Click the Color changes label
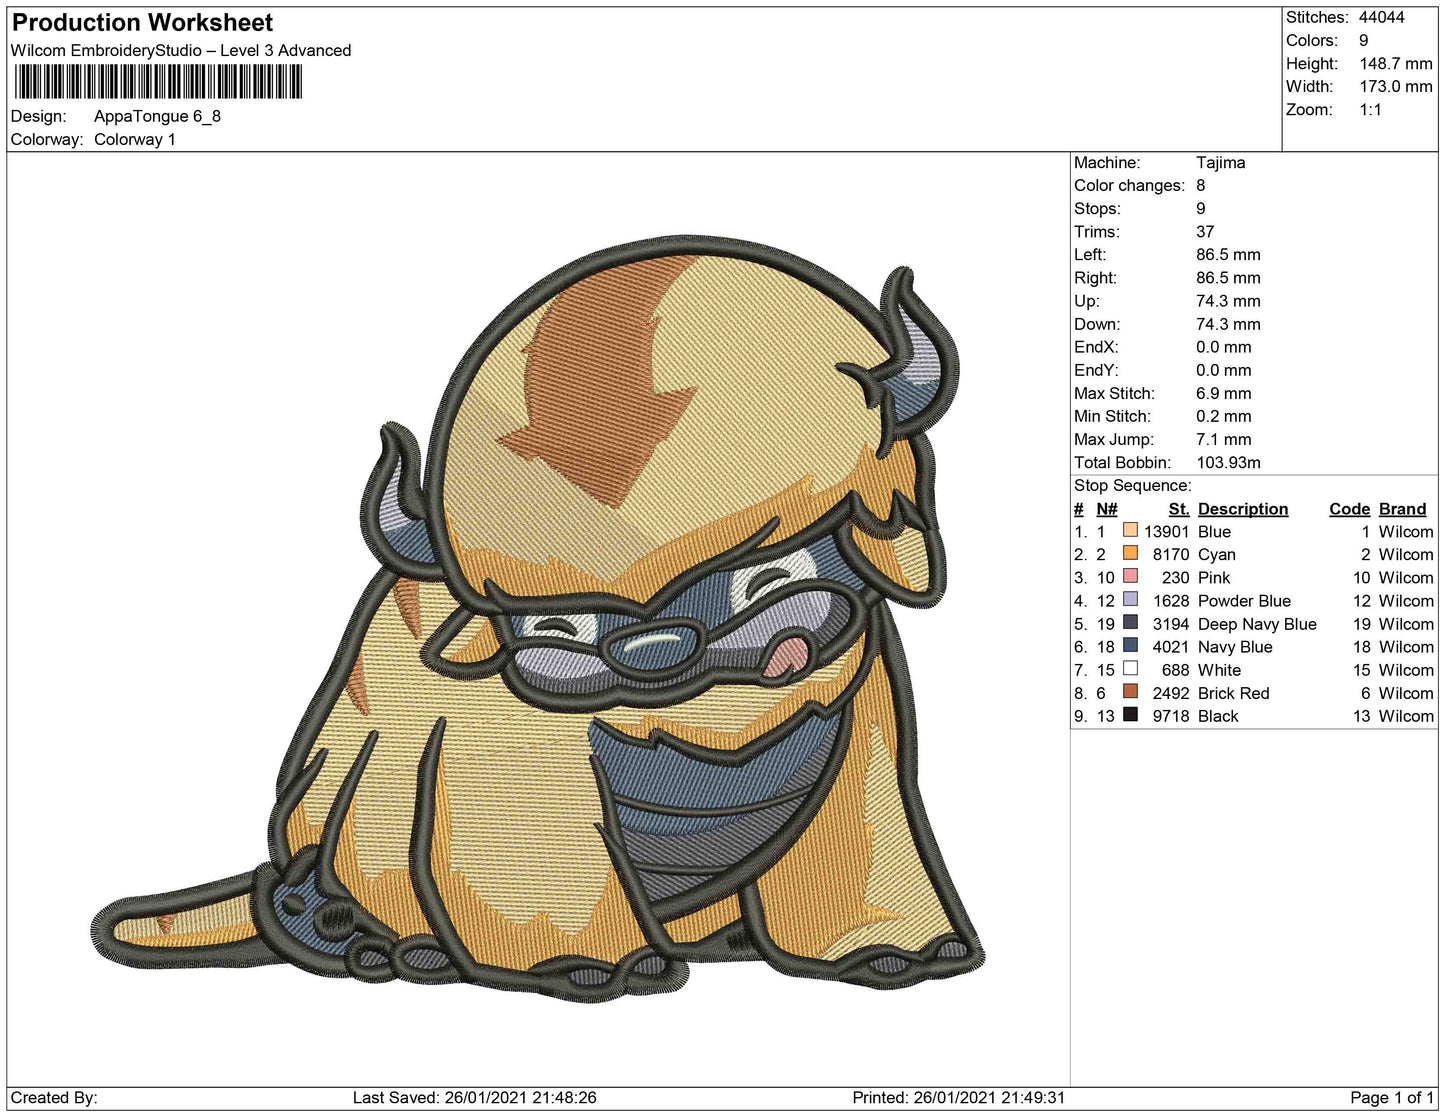Screen dimensions: 1445x1112 1129,185
